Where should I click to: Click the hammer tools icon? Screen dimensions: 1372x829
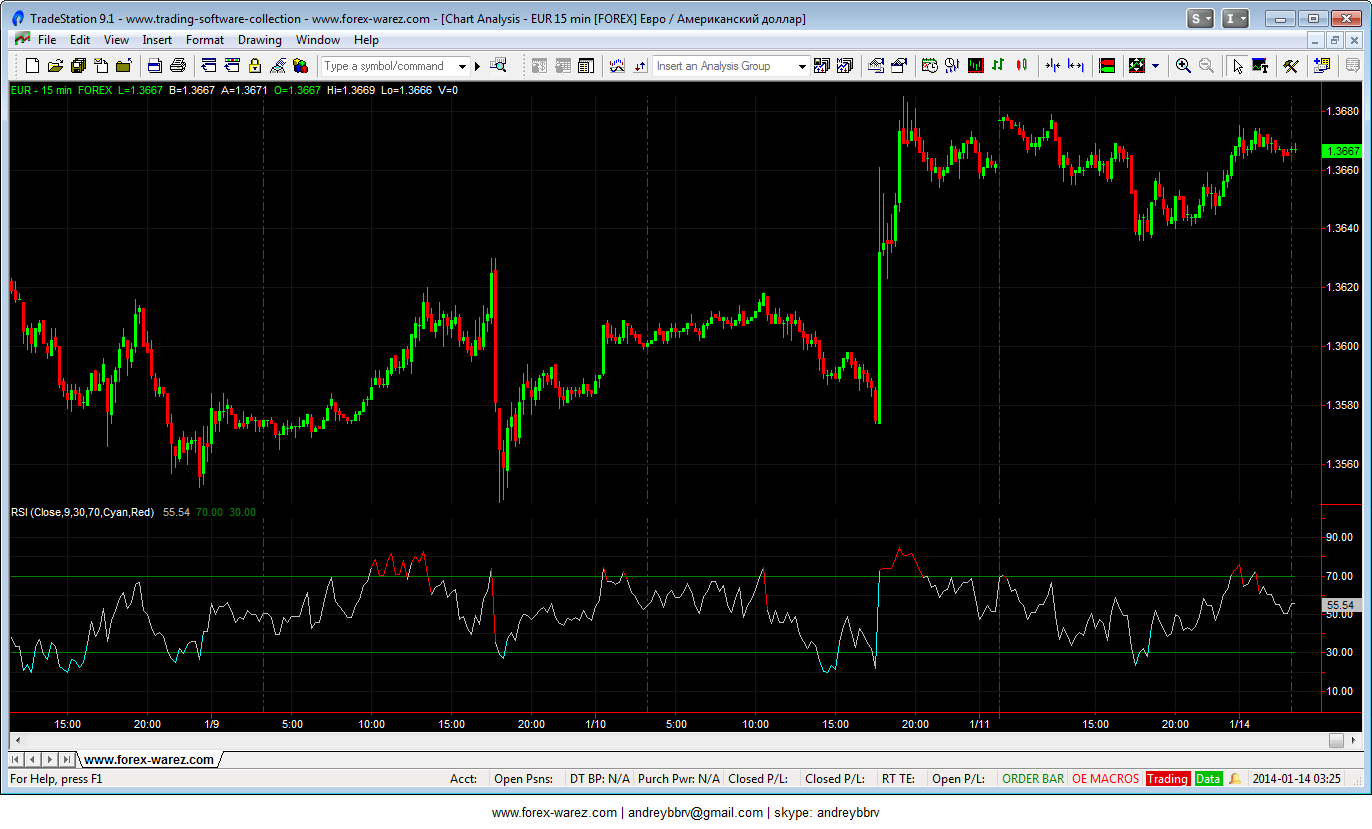1291,66
